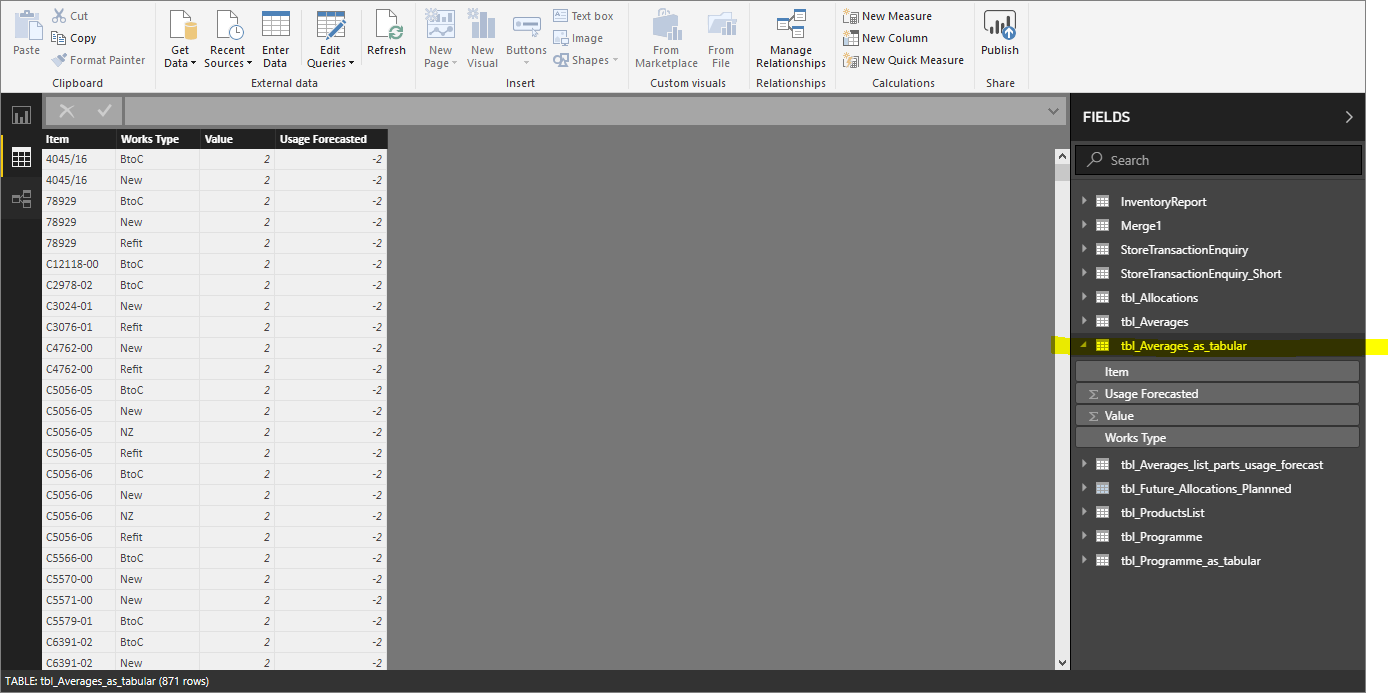1388x693 pixels.
Task: Click the vertical scrollbar up arrow
Action: (x=1062, y=156)
